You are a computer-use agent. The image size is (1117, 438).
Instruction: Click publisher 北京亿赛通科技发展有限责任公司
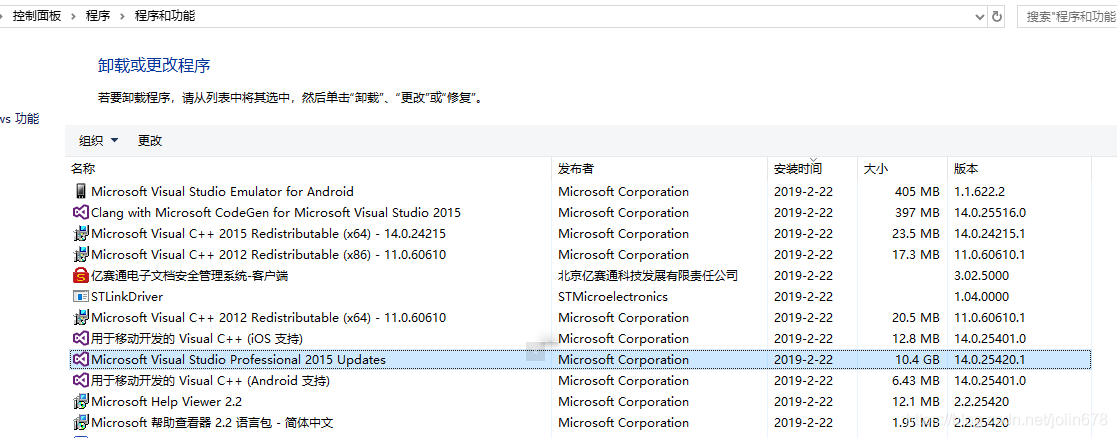(648, 276)
